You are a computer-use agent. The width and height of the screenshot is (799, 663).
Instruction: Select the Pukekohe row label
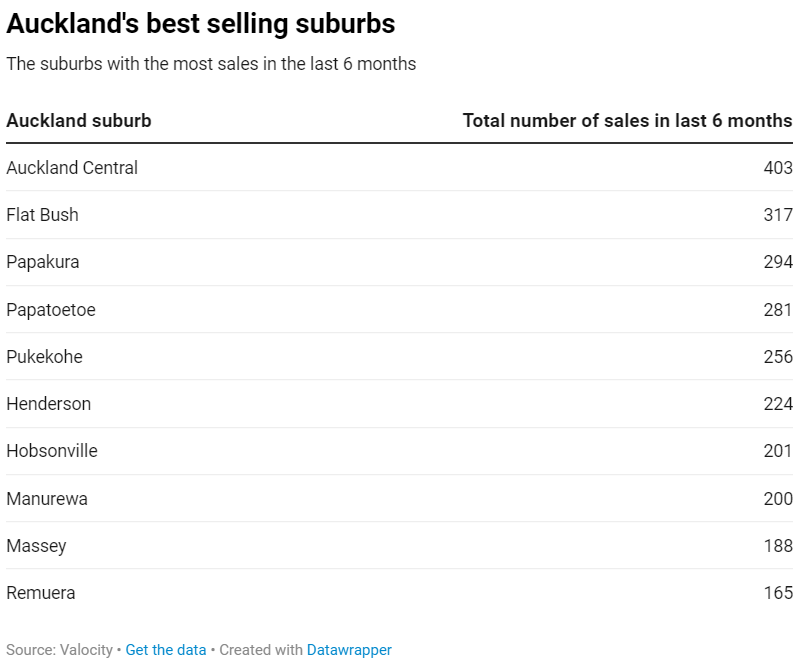click(44, 357)
